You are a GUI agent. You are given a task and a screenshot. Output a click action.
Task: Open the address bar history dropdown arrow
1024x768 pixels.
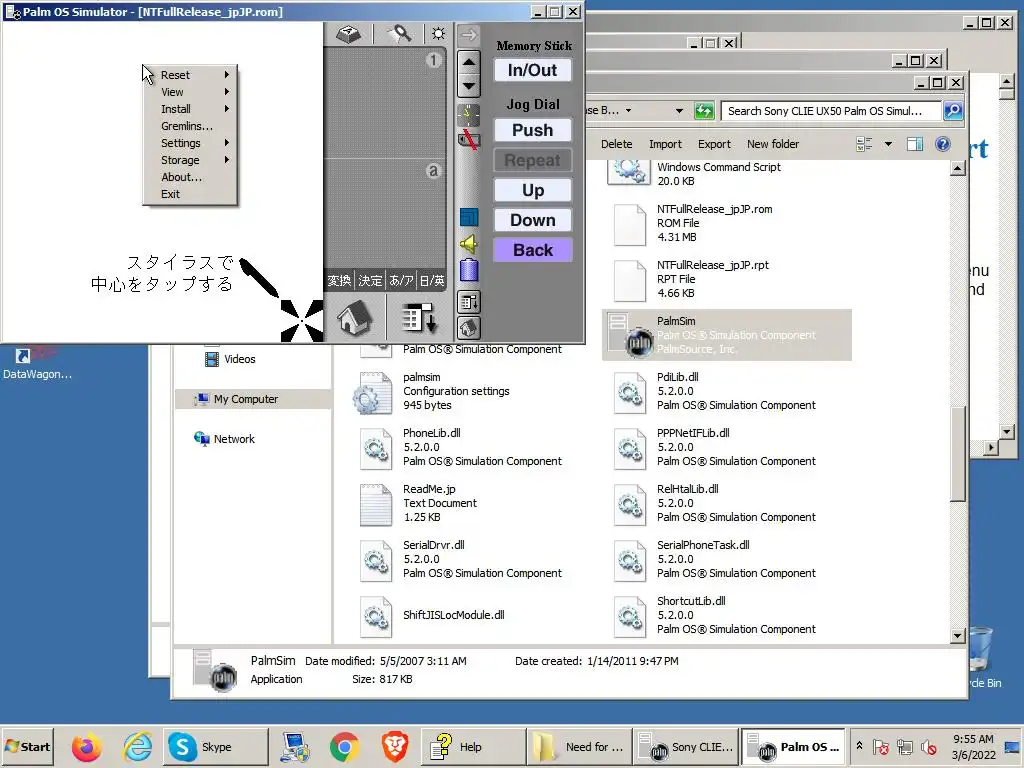[679, 111]
